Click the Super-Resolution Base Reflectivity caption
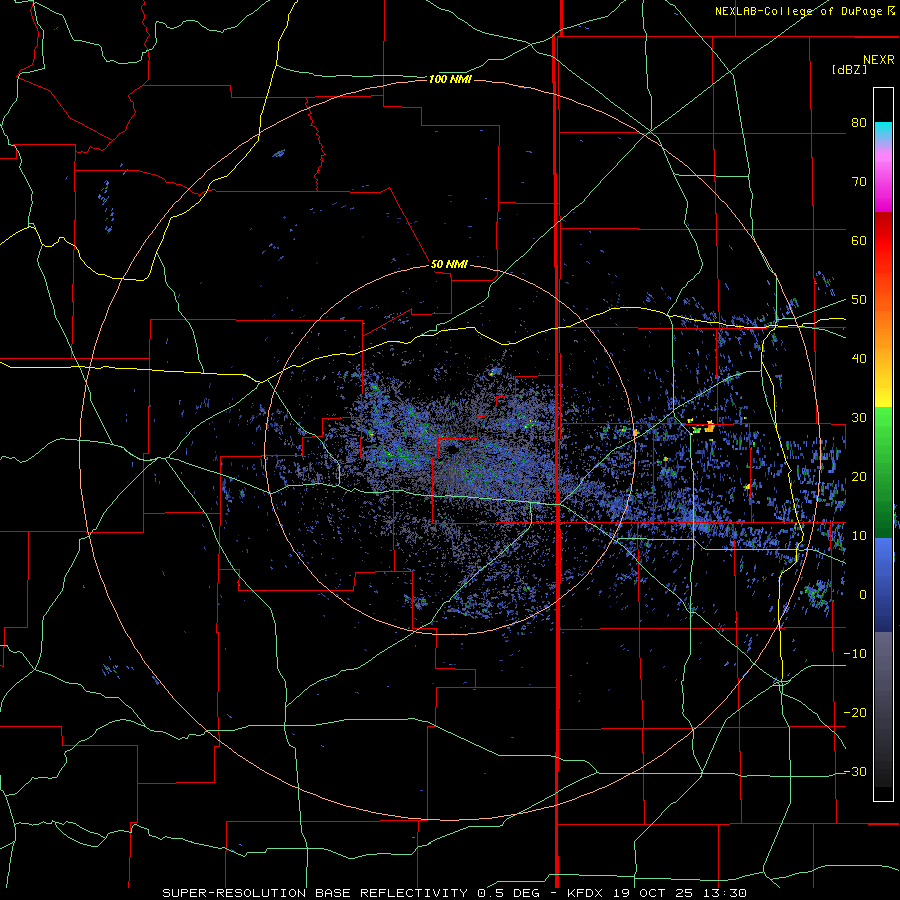Viewport: 900px width, 900px height. [x=454, y=893]
